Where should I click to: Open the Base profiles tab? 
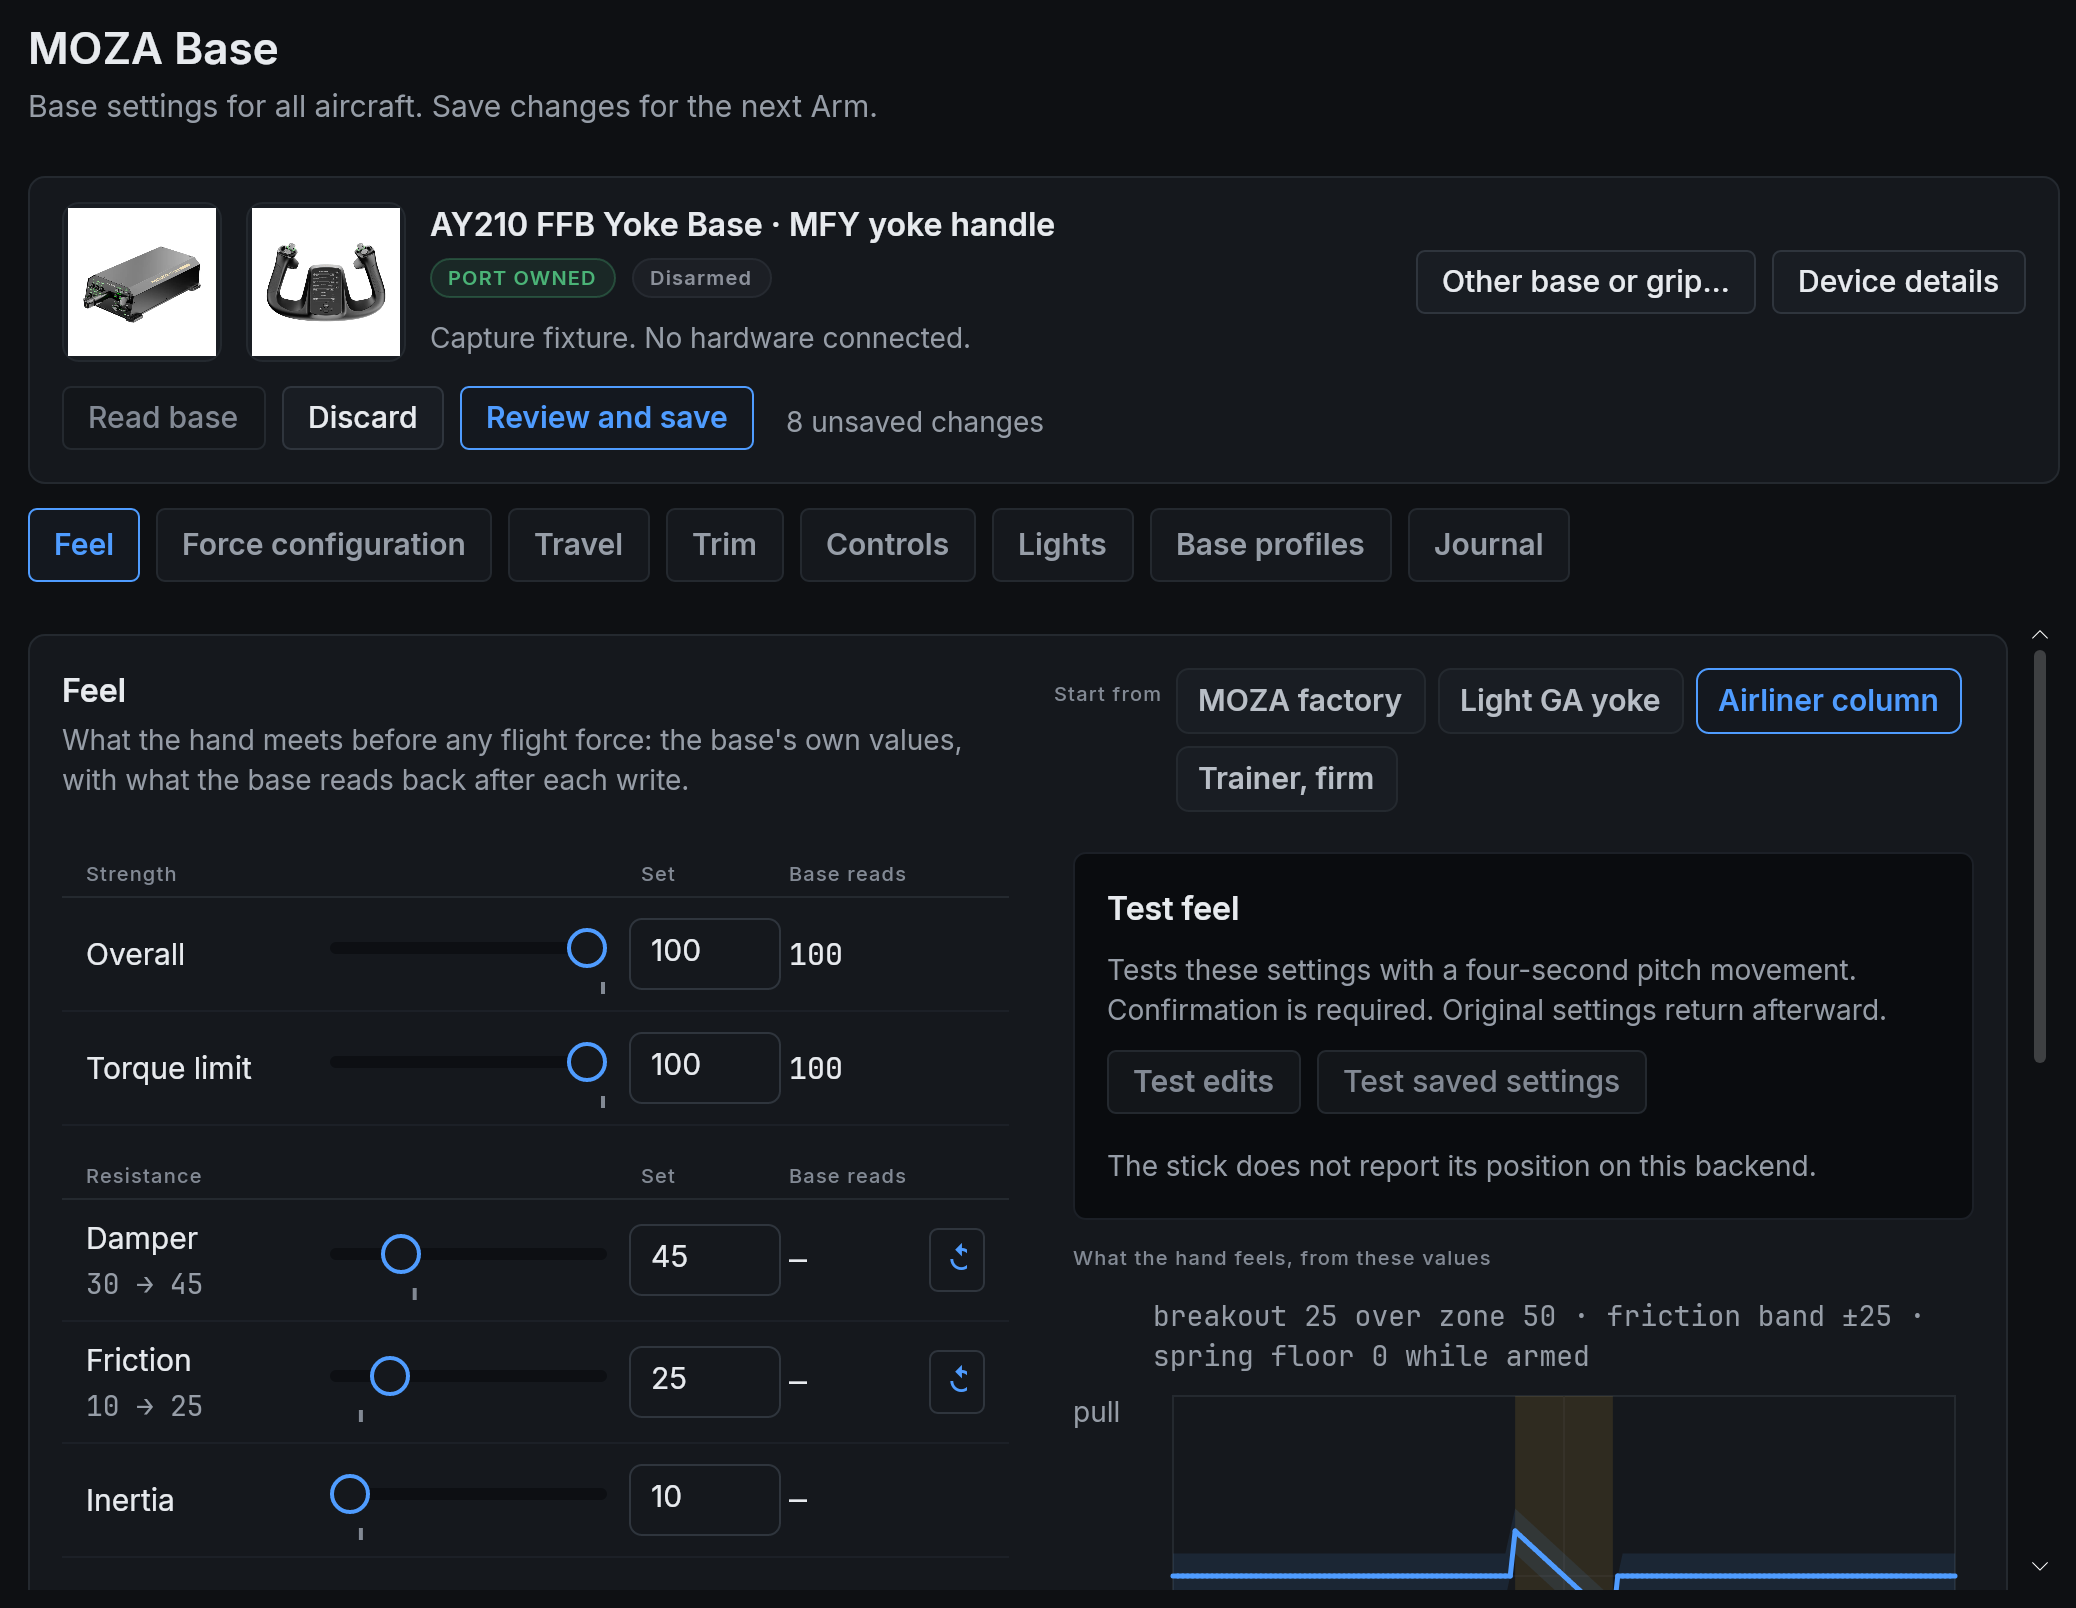(x=1270, y=545)
